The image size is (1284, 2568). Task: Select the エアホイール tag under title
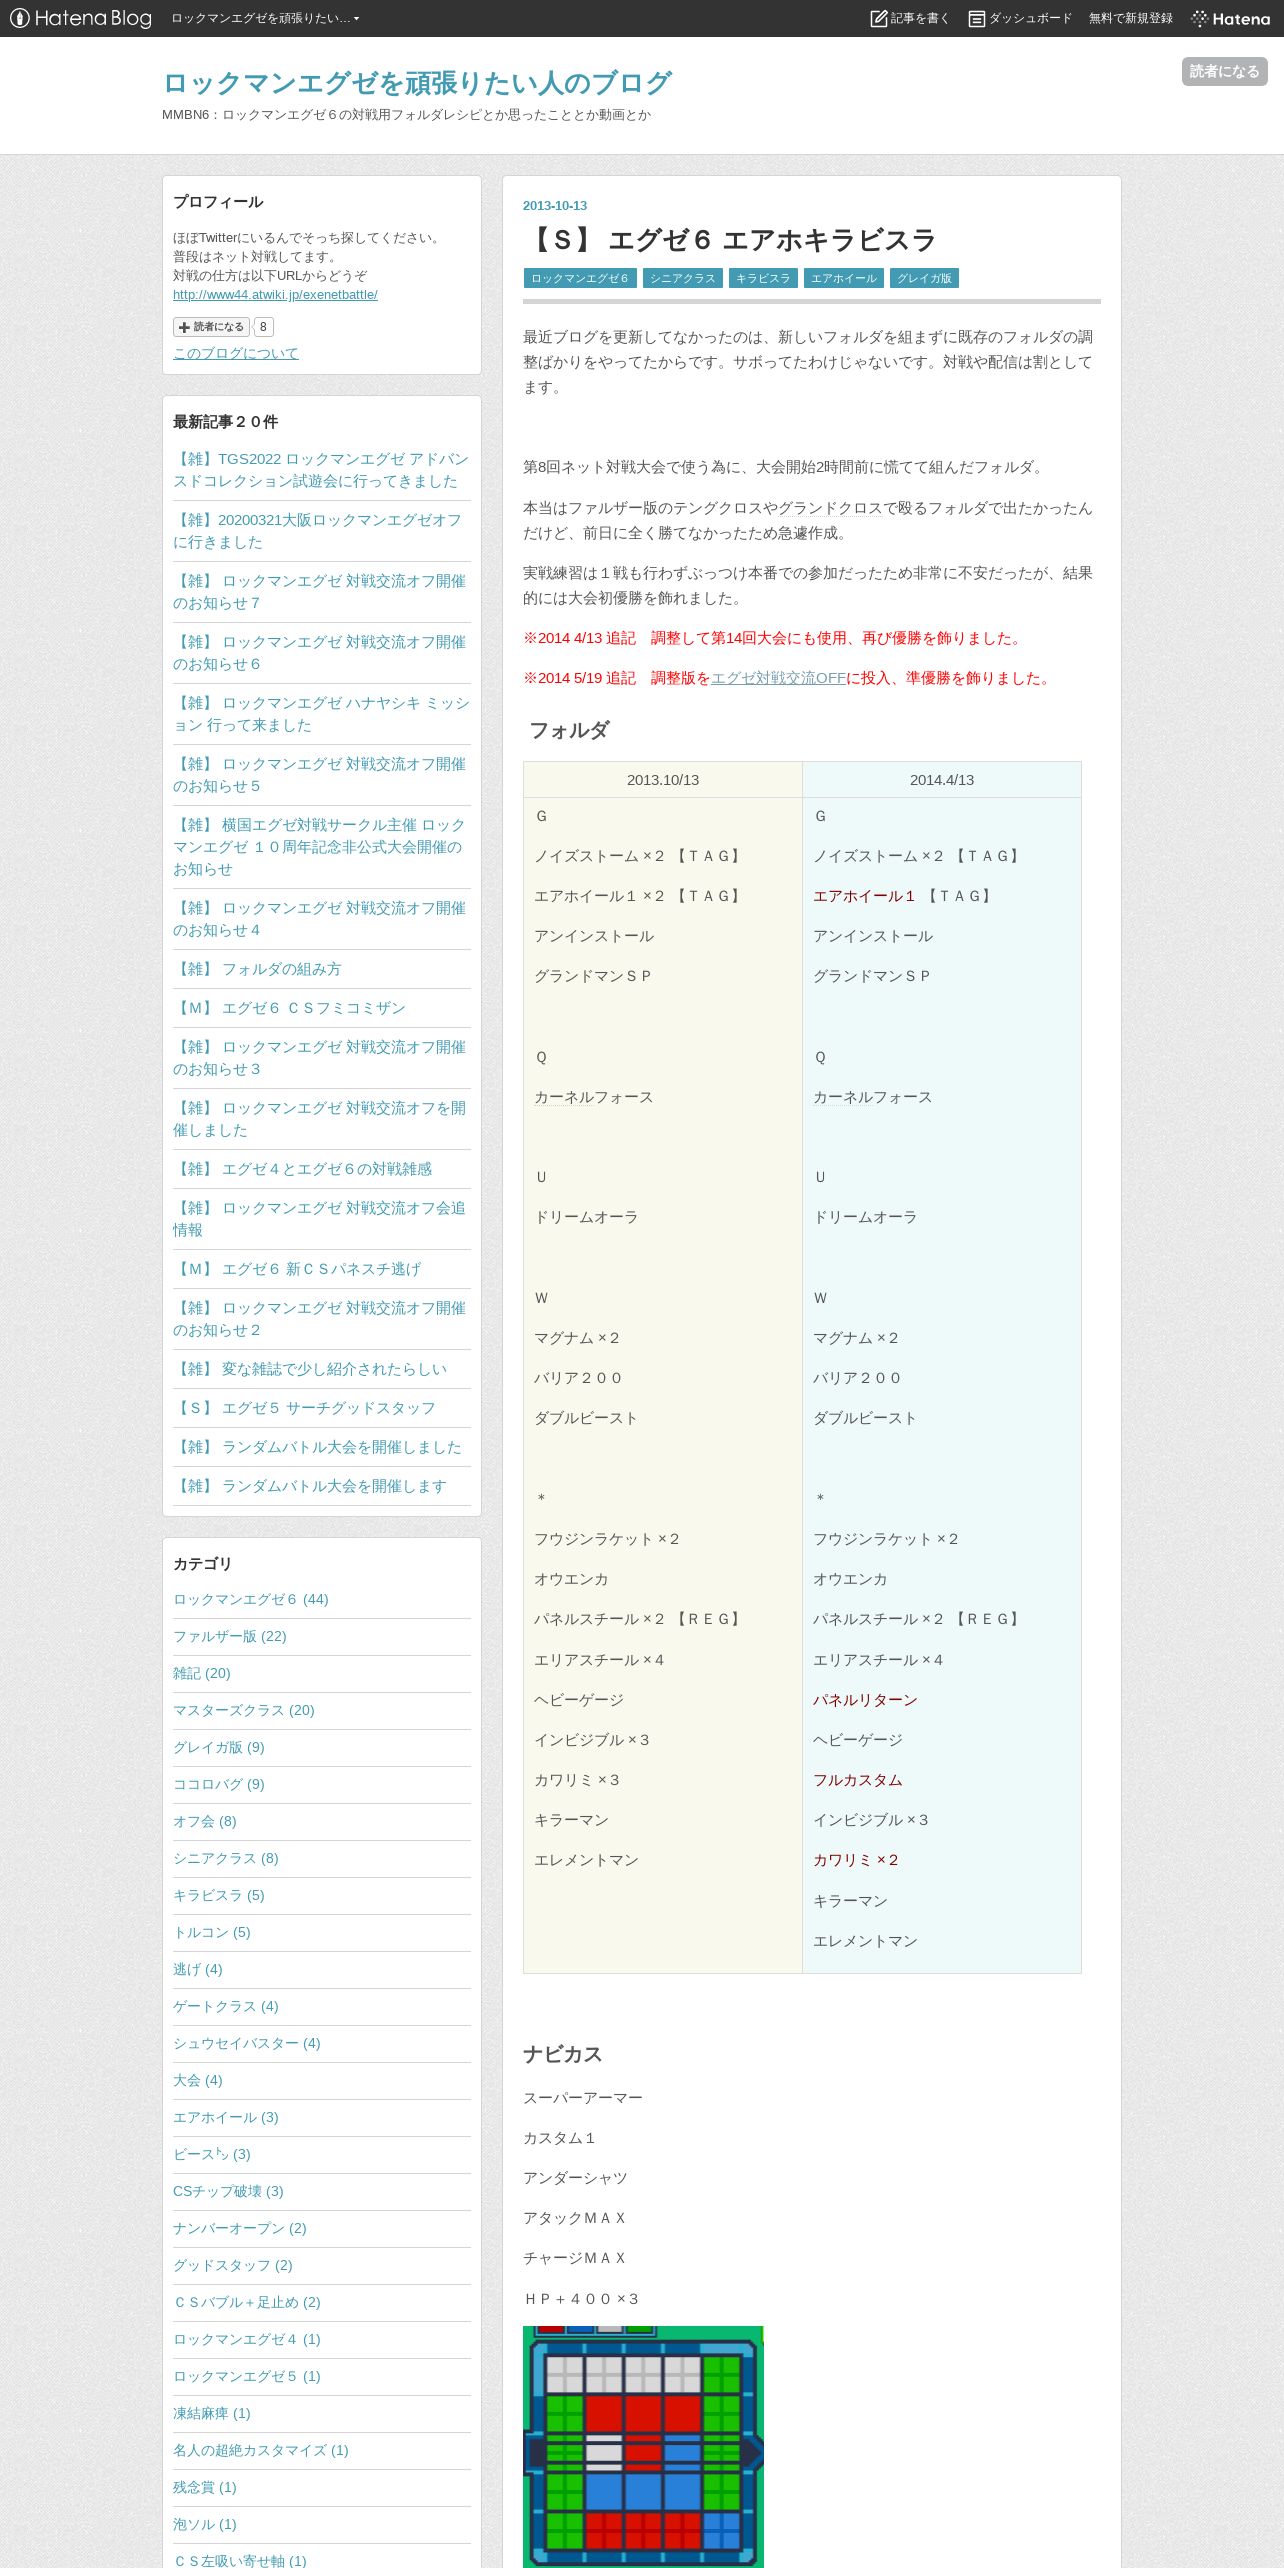pyautogui.click(x=843, y=278)
